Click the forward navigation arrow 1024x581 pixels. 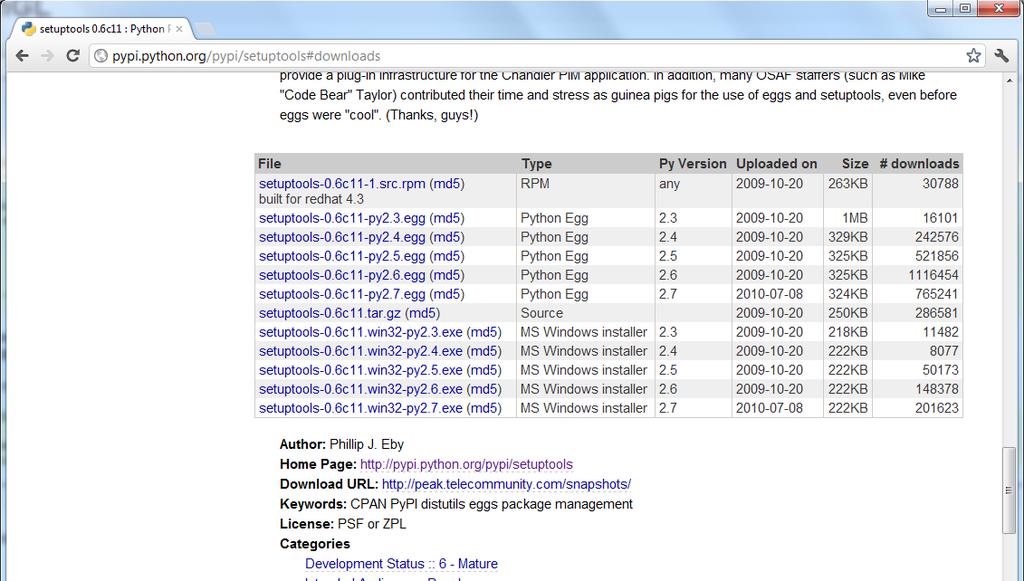(x=47, y=55)
